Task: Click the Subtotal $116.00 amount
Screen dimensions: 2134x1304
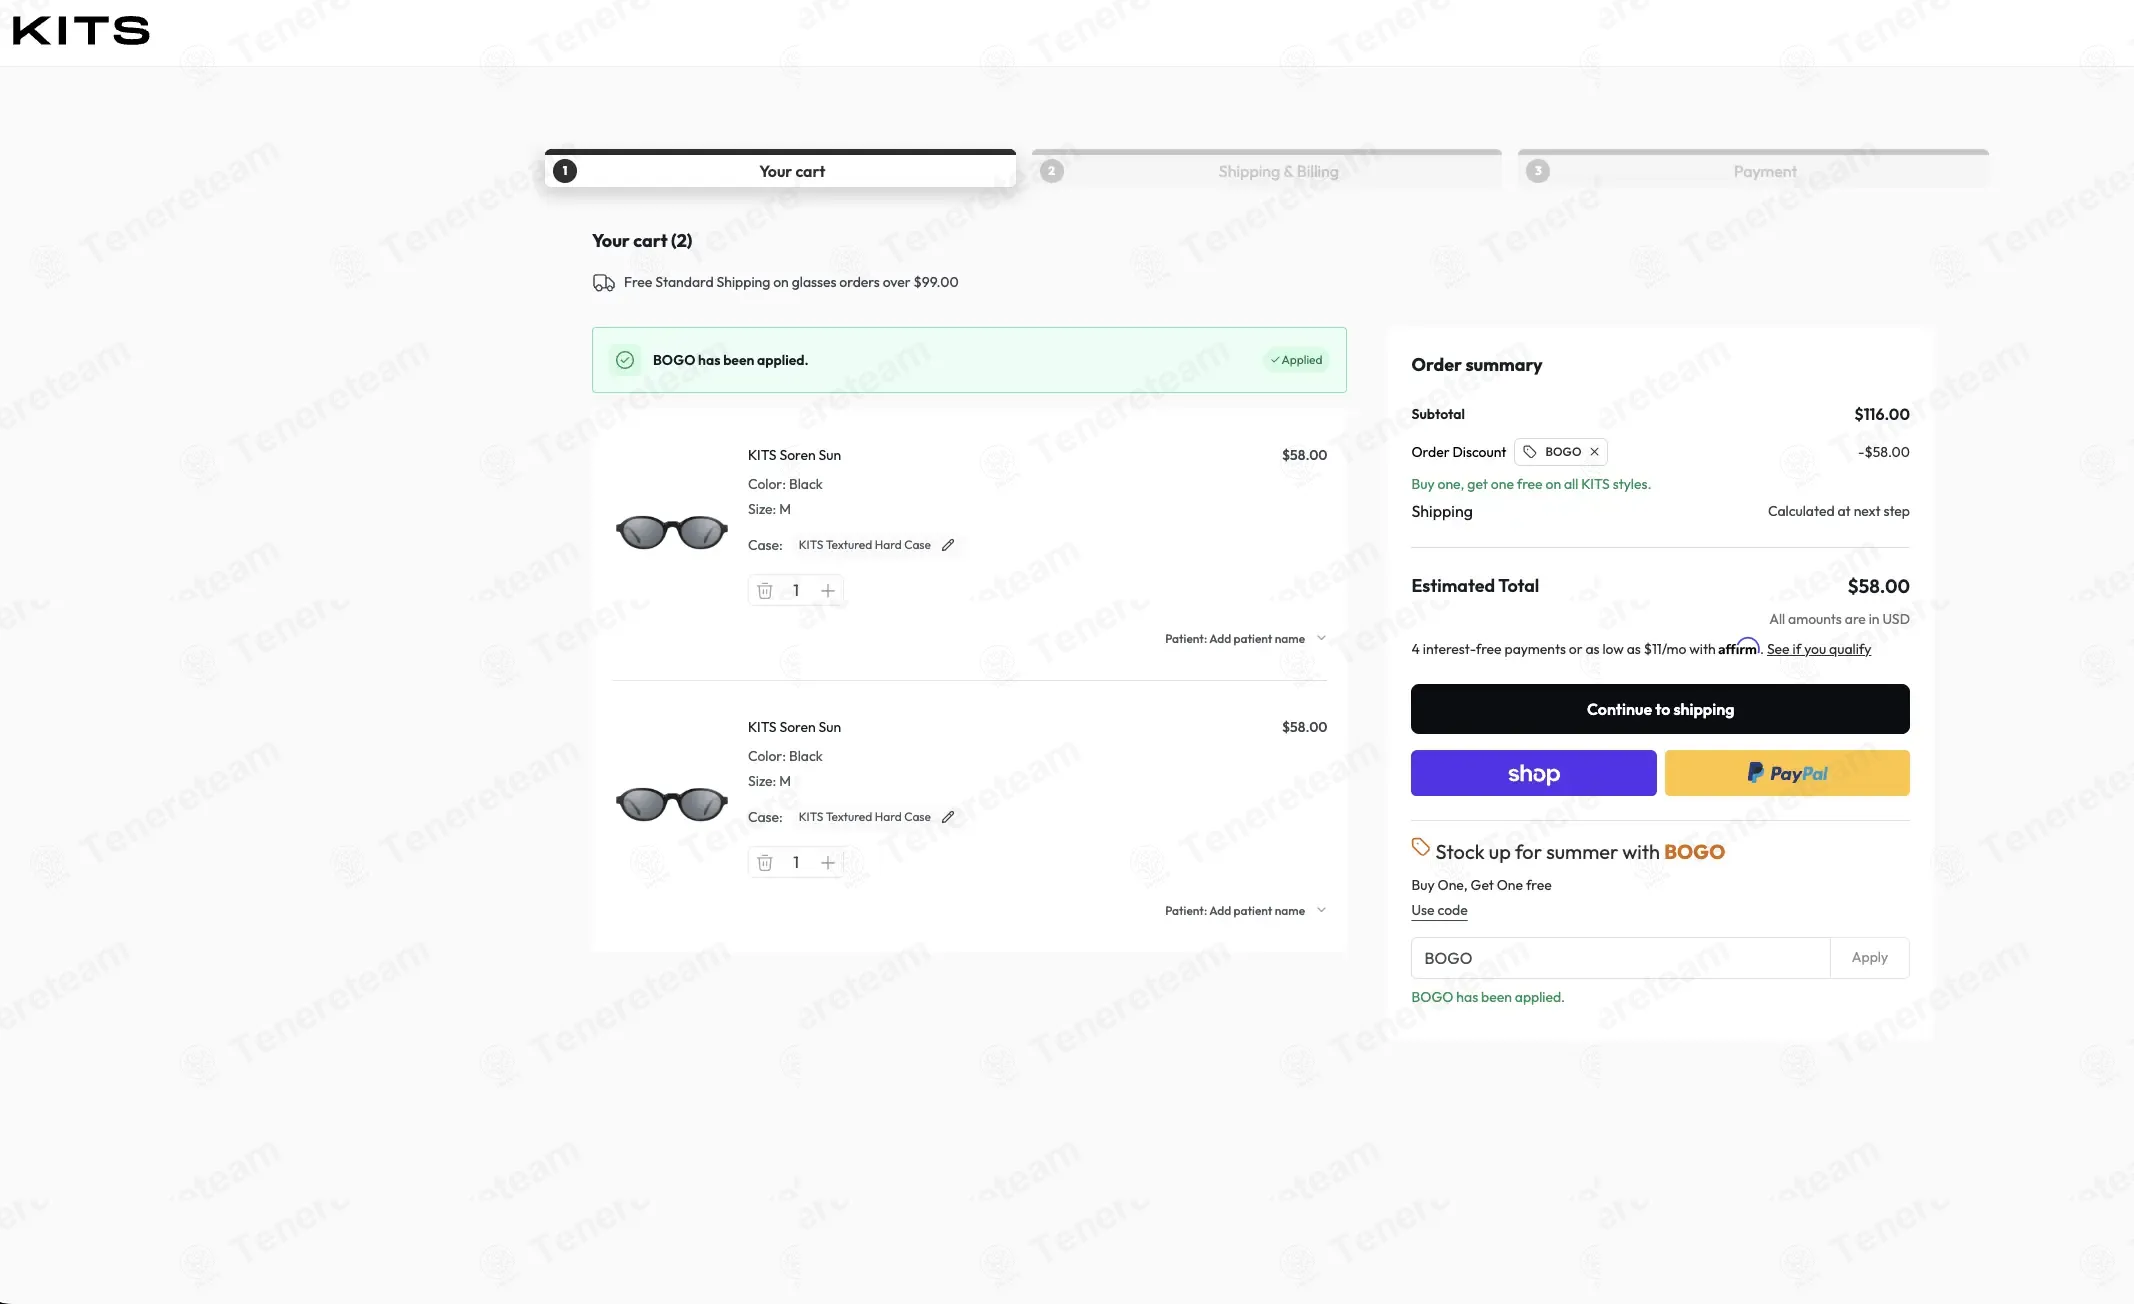Action: coord(1881,414)
